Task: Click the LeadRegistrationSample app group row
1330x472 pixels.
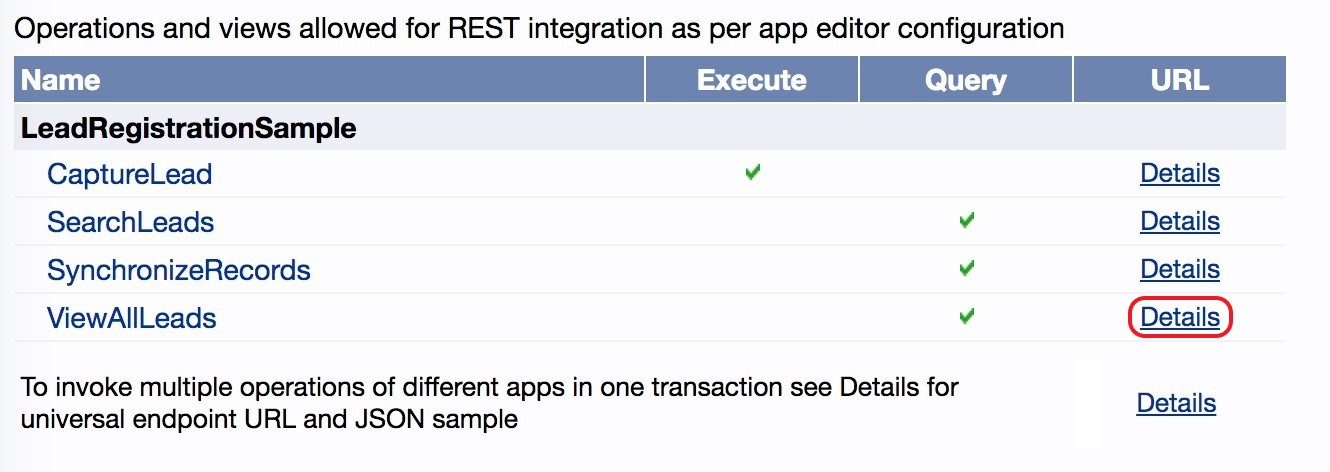Action: (188, 128)
